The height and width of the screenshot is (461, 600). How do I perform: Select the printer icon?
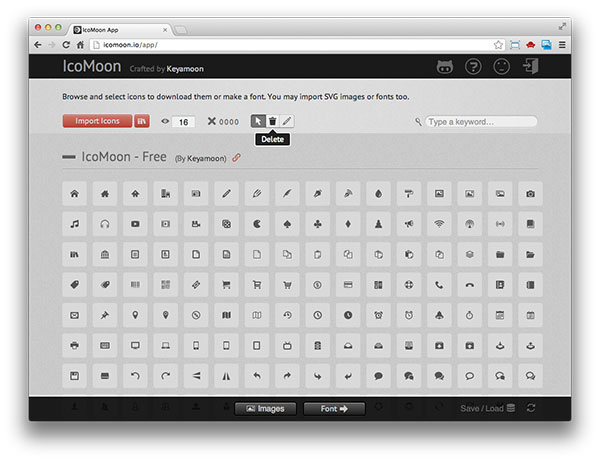click(x=75, y=345)
